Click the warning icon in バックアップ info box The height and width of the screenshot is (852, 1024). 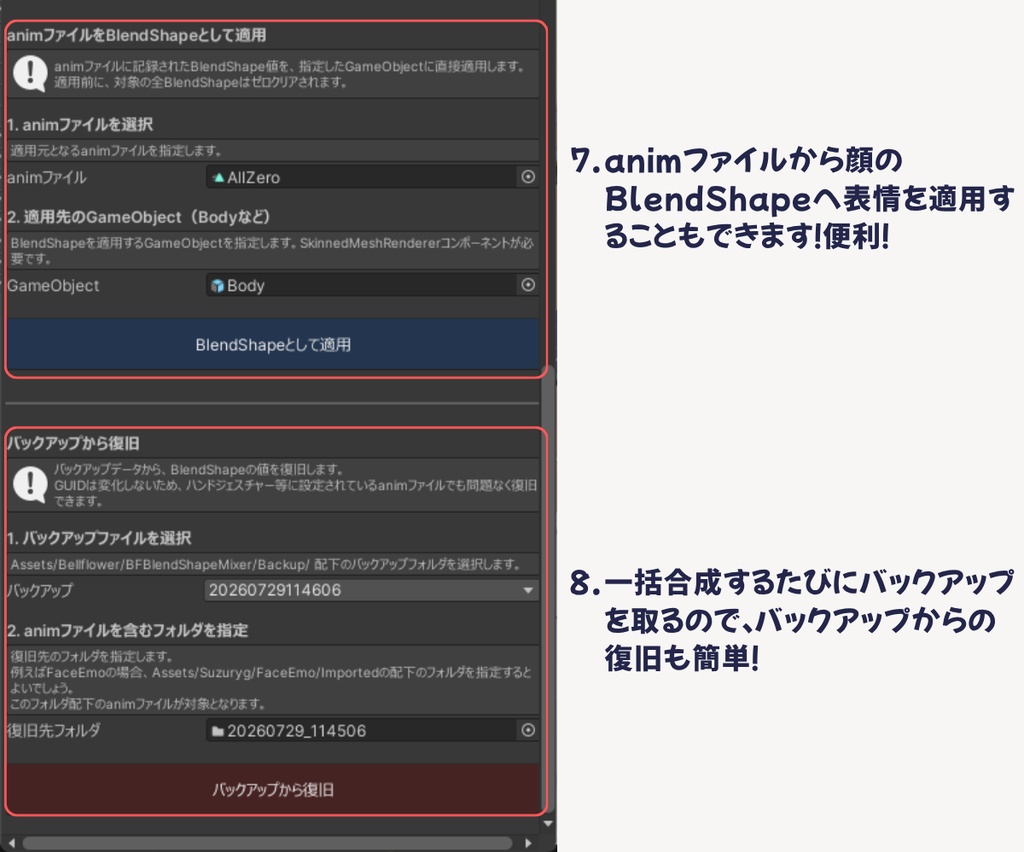point(30,484)
